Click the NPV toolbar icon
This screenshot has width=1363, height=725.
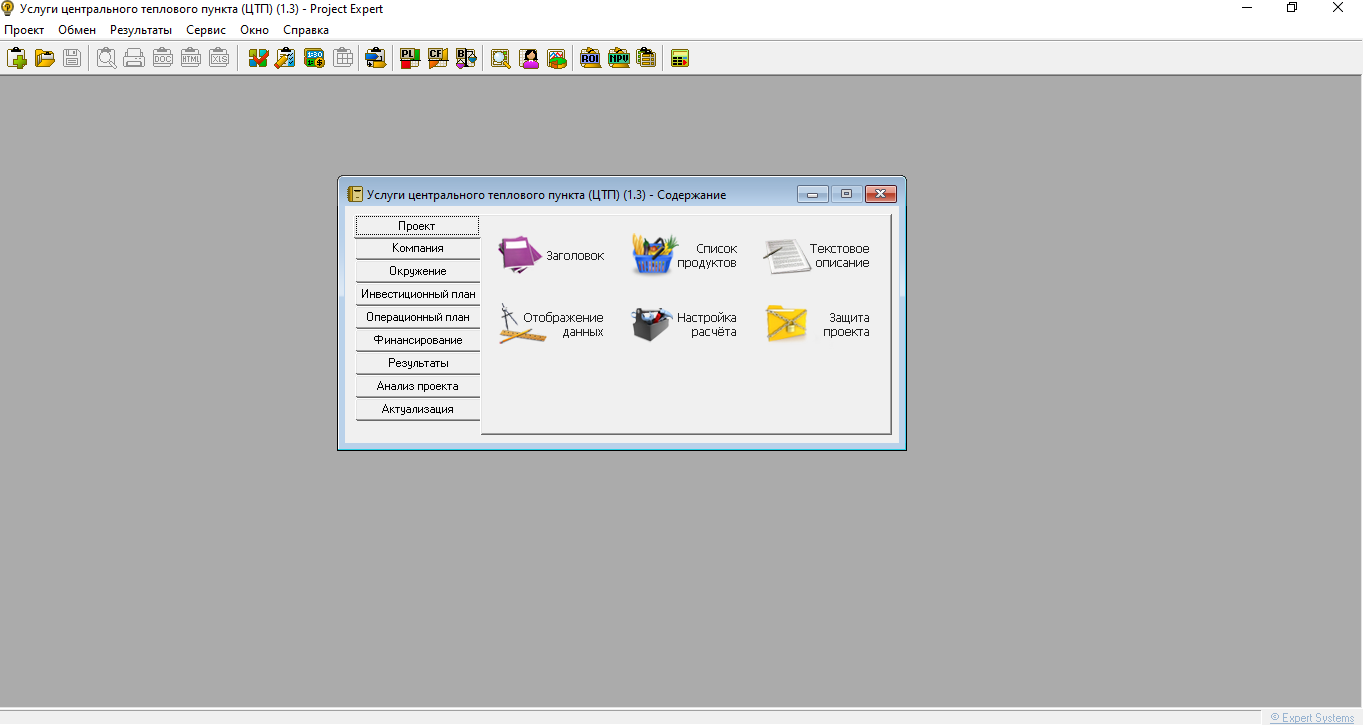pyautogui.click(x=618, y=58)
